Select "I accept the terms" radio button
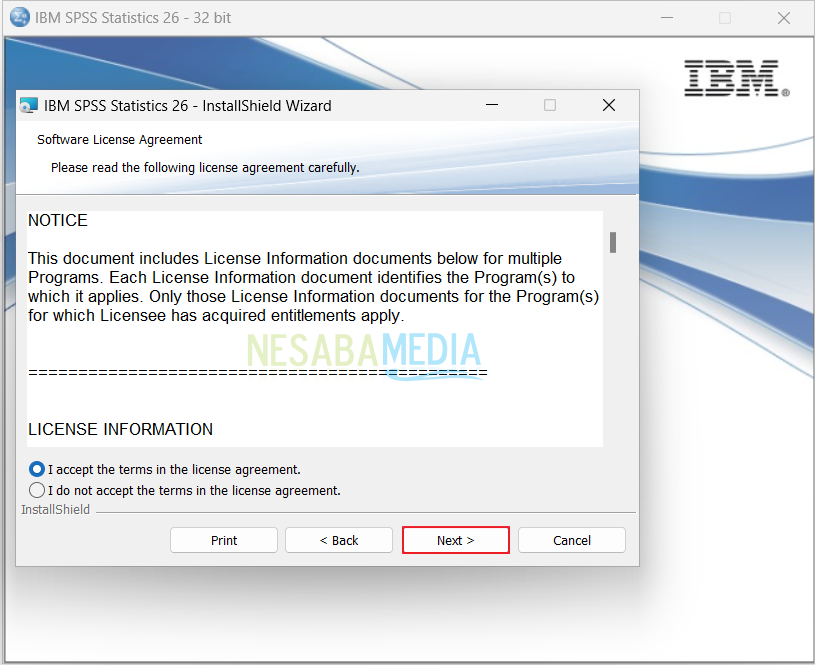The image size is (815, 665). click(37, 469)
